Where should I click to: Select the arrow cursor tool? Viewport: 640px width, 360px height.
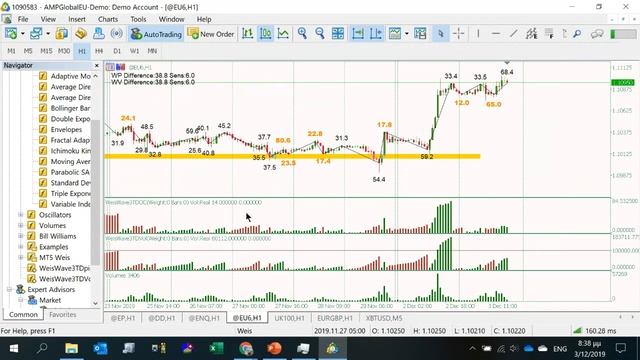coord(440,34)
